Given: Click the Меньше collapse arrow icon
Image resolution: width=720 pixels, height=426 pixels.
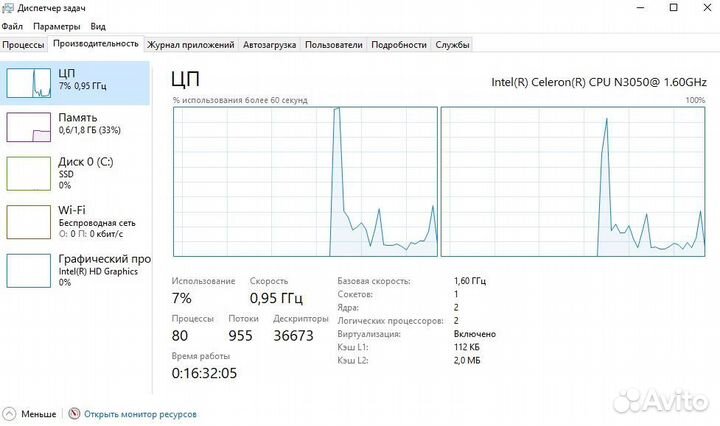Looking at the screenshot, I should coord(9,414).
